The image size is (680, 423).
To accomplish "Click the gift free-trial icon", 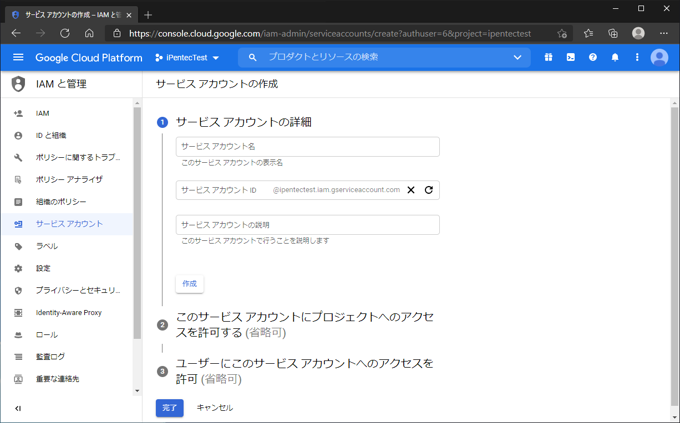I will (x=549, y=57).
